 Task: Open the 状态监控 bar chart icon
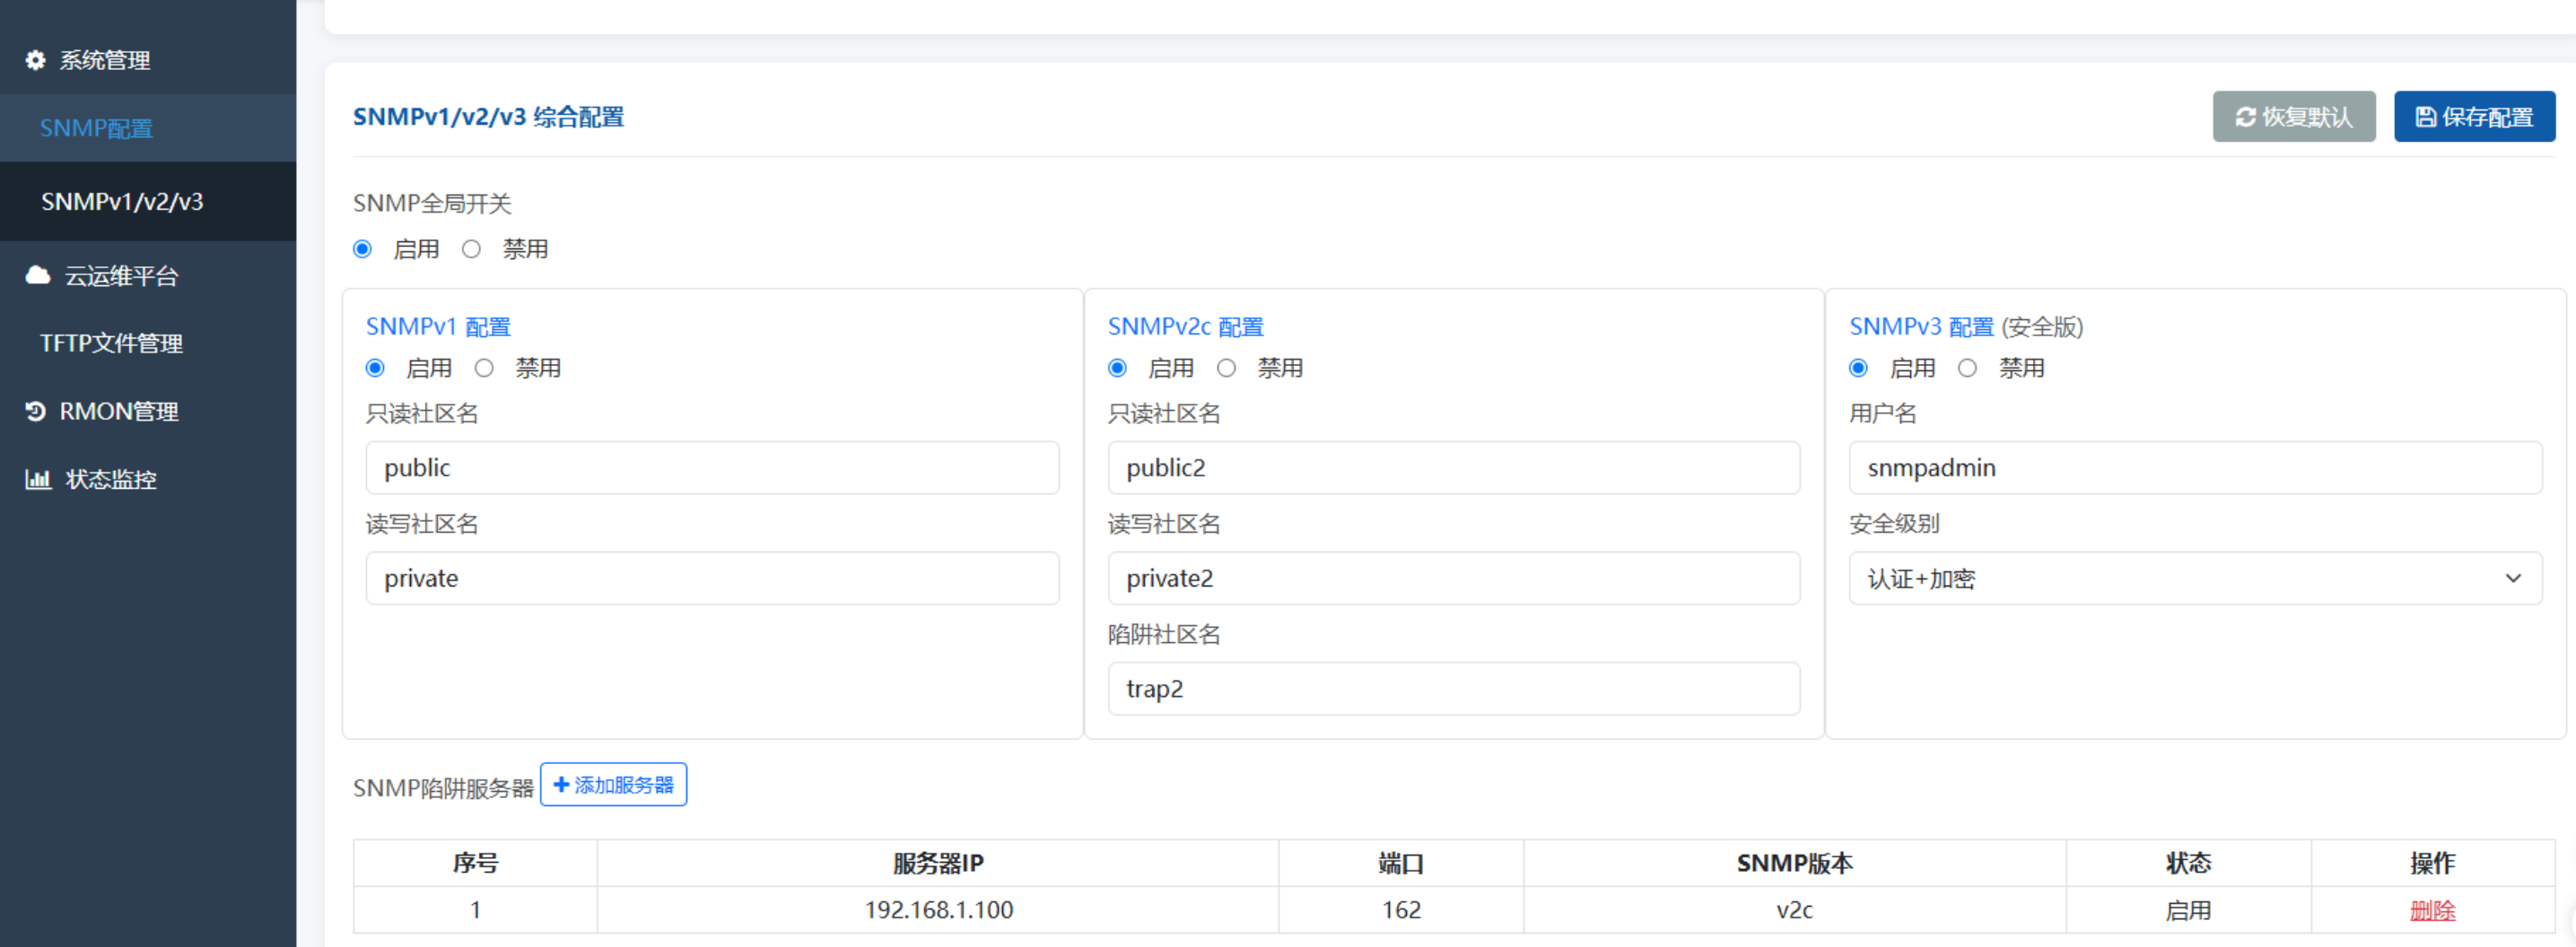(x=37, y=479)
